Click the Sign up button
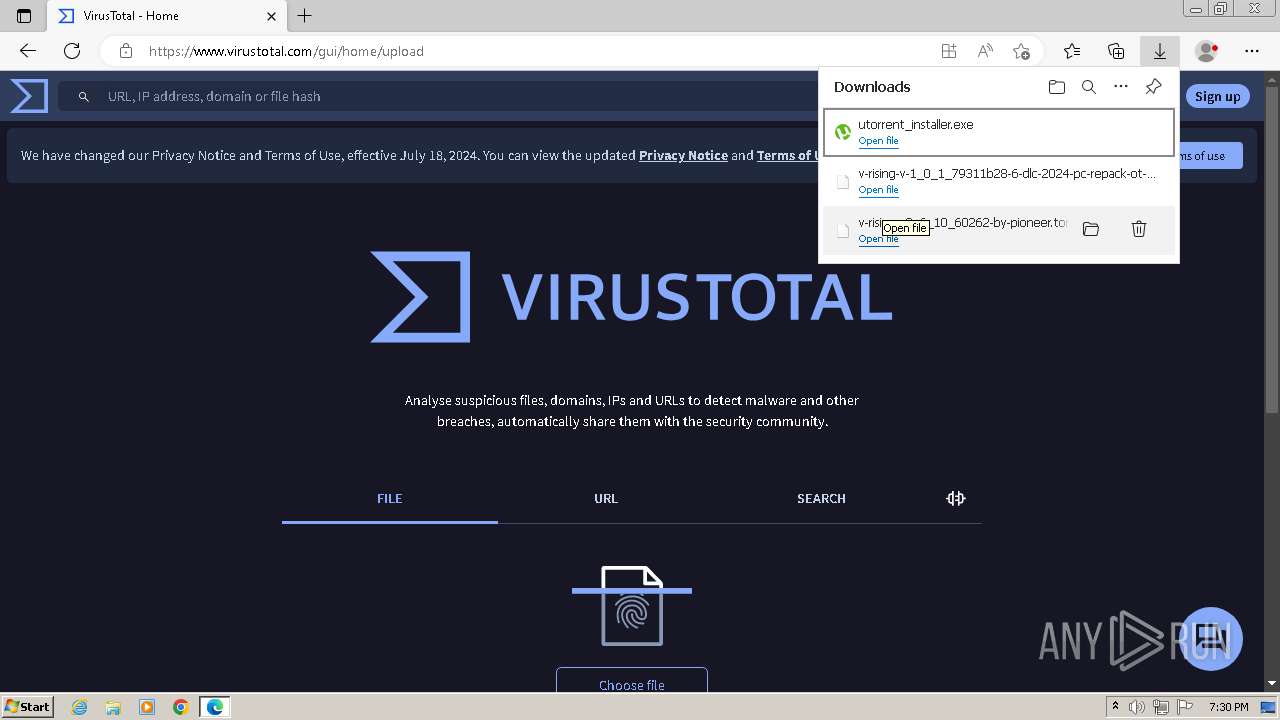The width and height of the screenshot is (1280, 720). tap(1217, 96)
